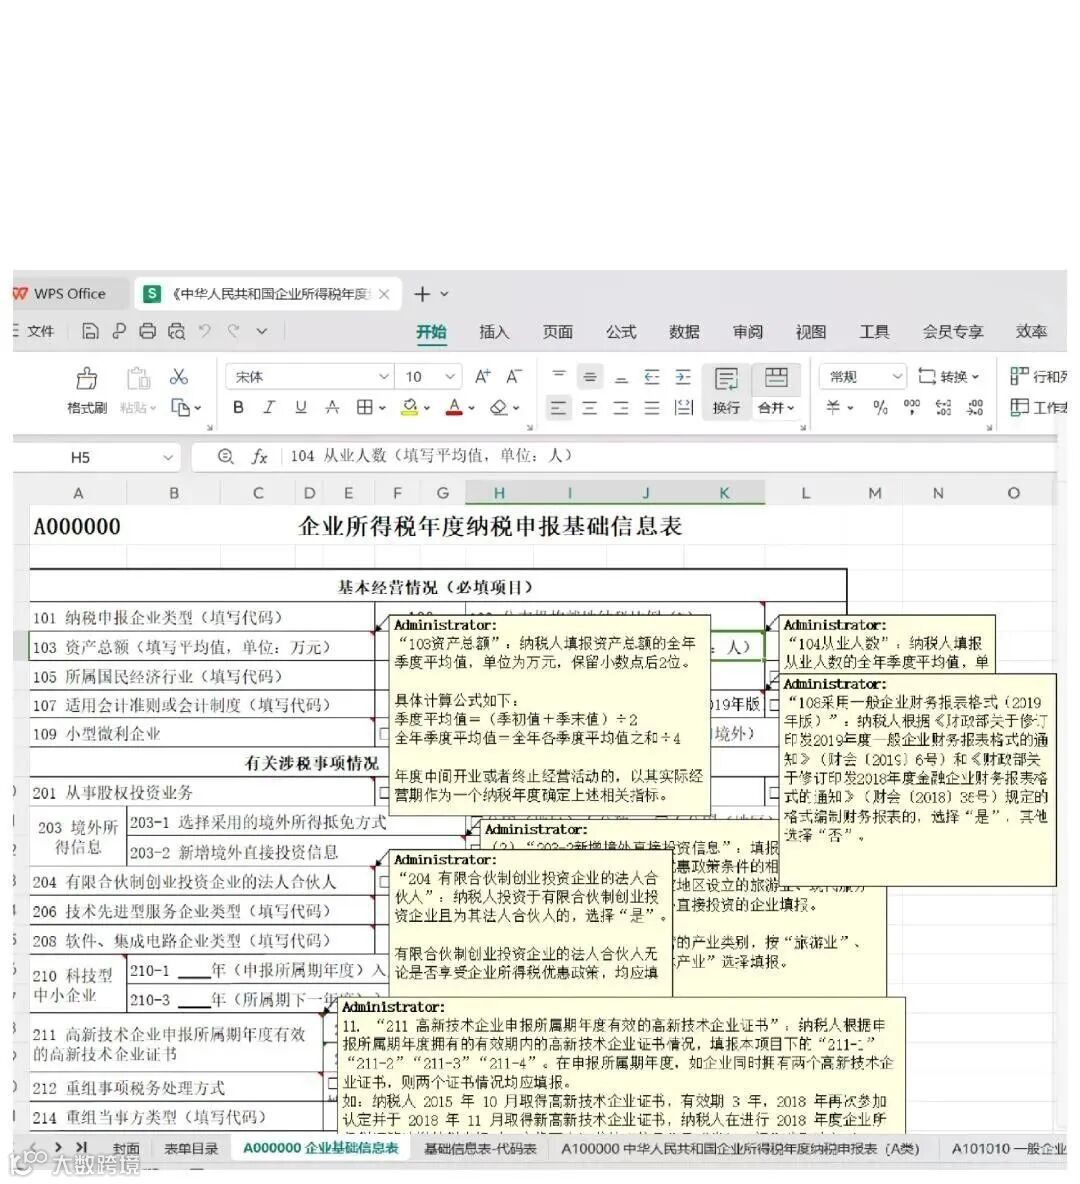The height and width of the screenshot is (1184, 1080).
Task: Cut the selection with the scissors icon
Action: 180,377
